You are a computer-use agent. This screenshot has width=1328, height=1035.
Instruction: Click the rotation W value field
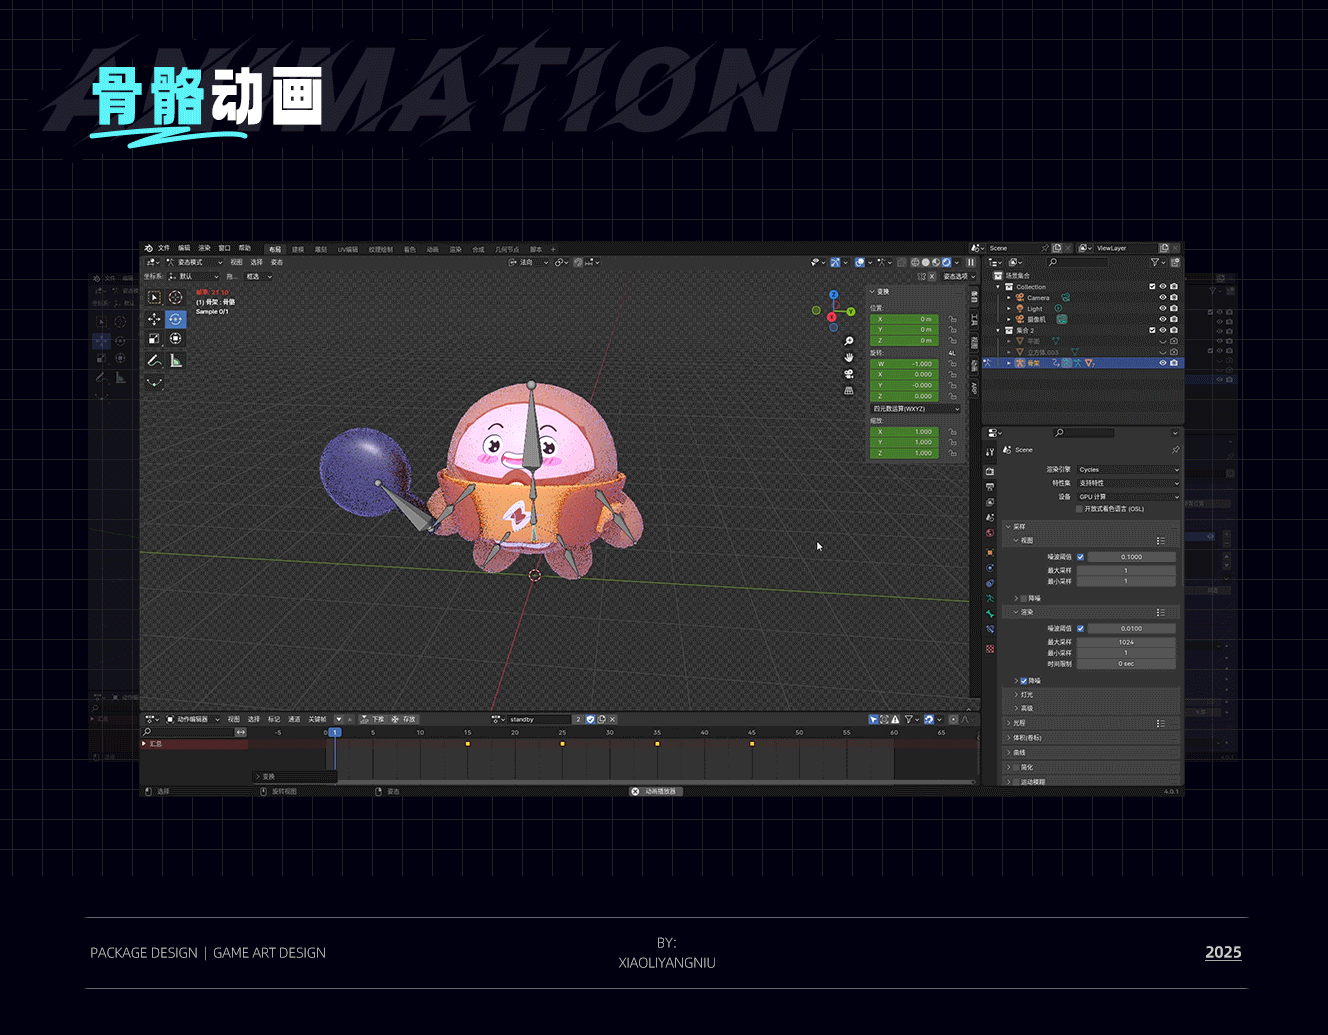coord(906,364)
